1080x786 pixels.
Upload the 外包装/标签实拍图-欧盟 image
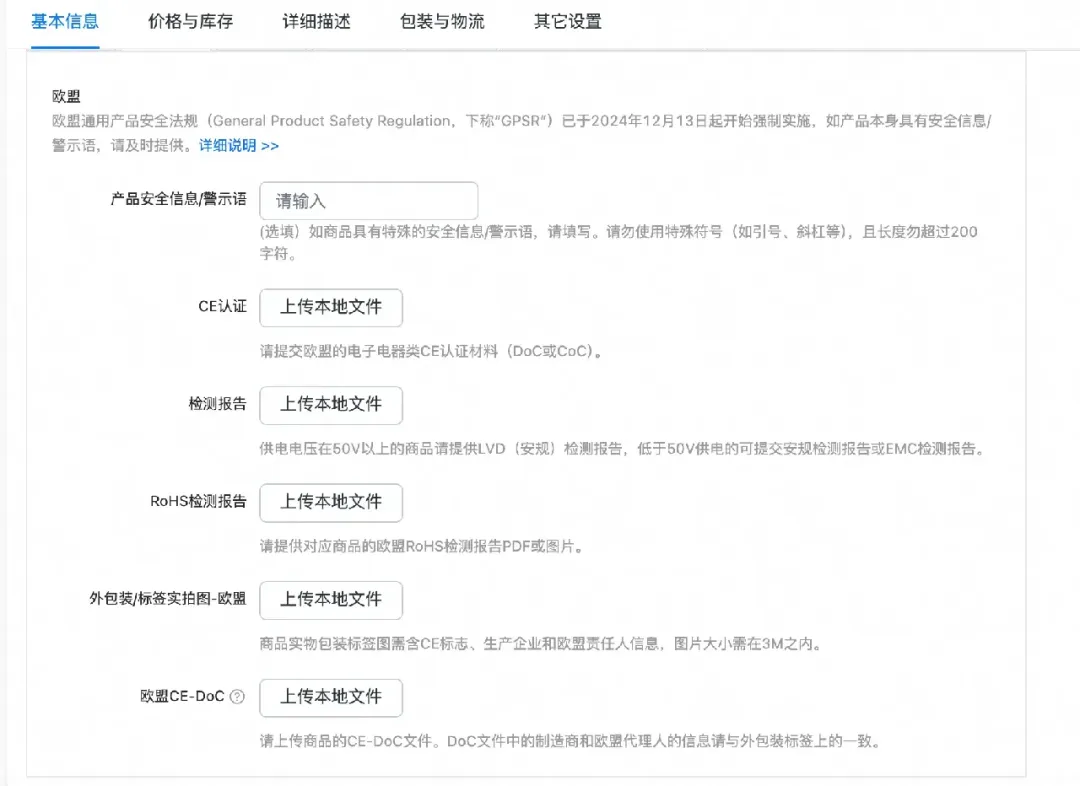[330, 600]
